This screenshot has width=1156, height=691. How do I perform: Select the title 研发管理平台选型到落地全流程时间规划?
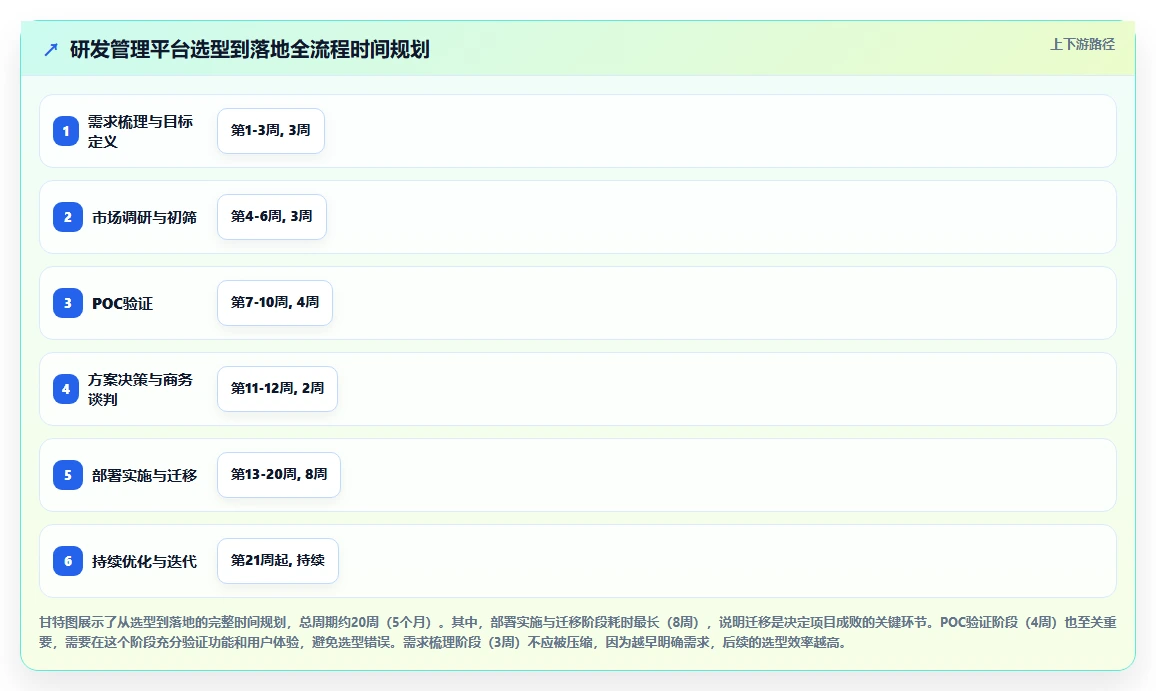coord(249,49)
